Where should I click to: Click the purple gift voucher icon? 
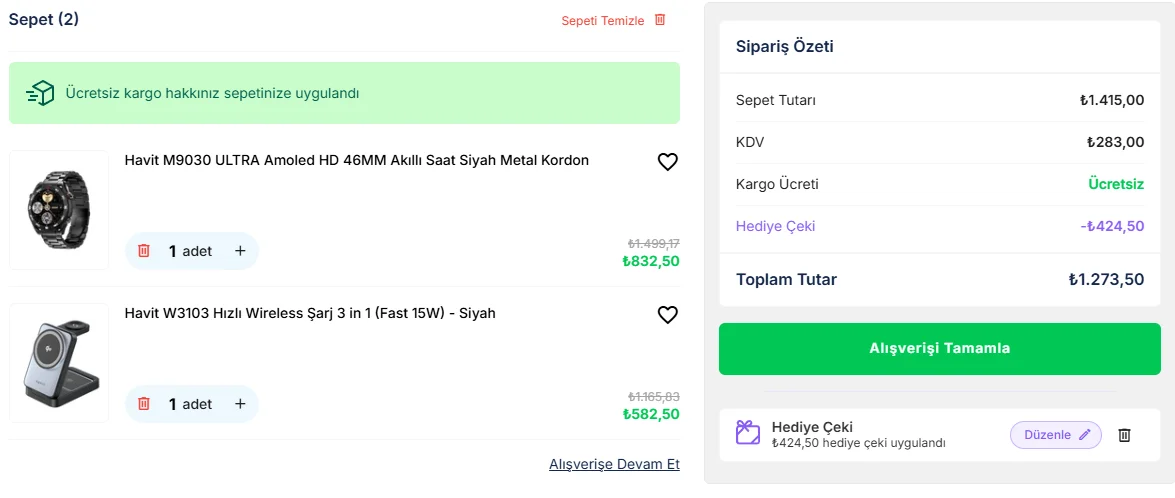[748, 433]
